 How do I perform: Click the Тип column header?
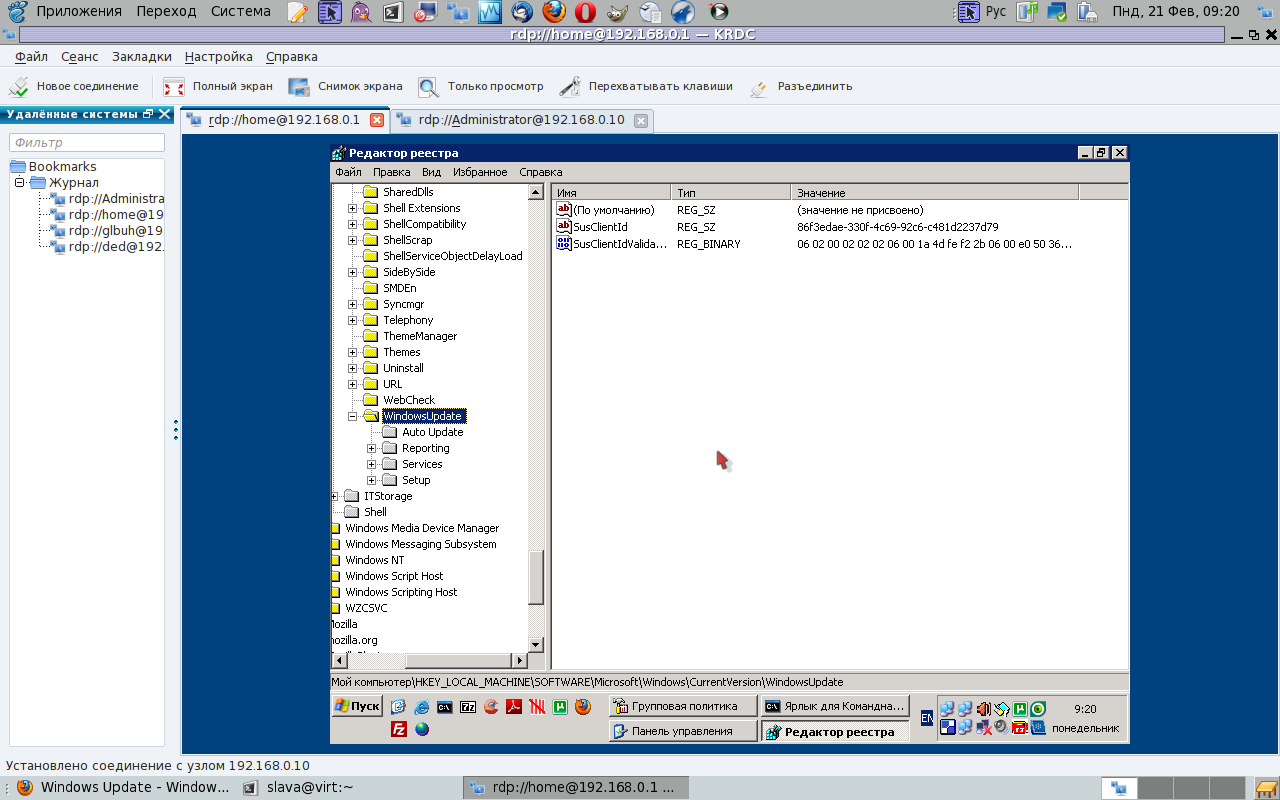tap(731, 192)
